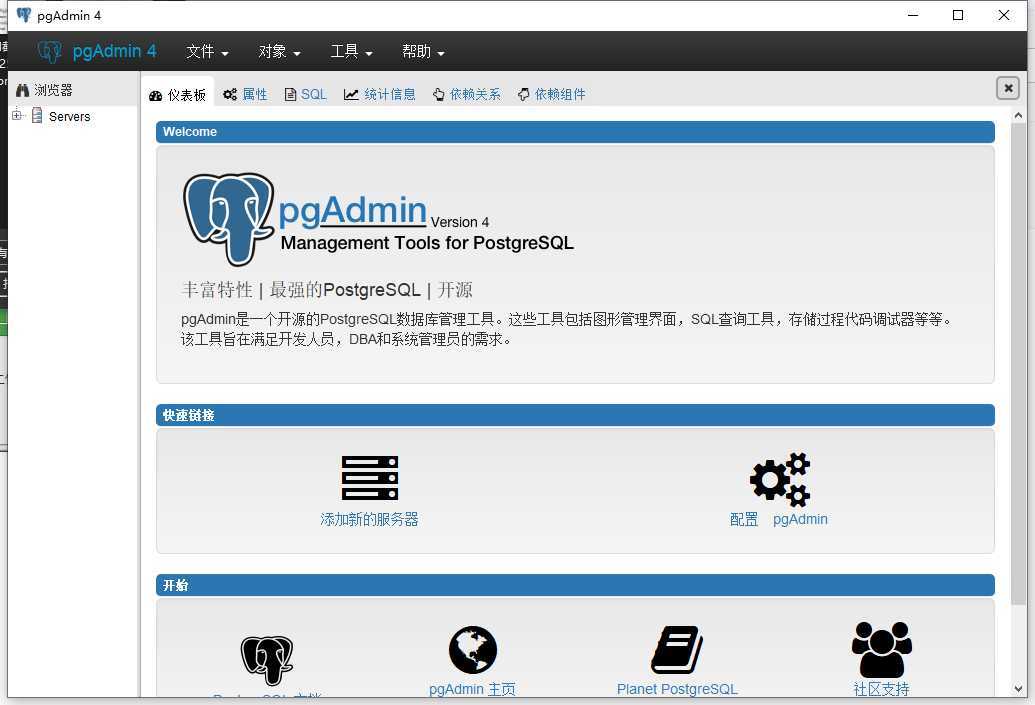Click the Welcome section header
The image size is (1035, 705).
pyautogui.click(x=575, y=131)
